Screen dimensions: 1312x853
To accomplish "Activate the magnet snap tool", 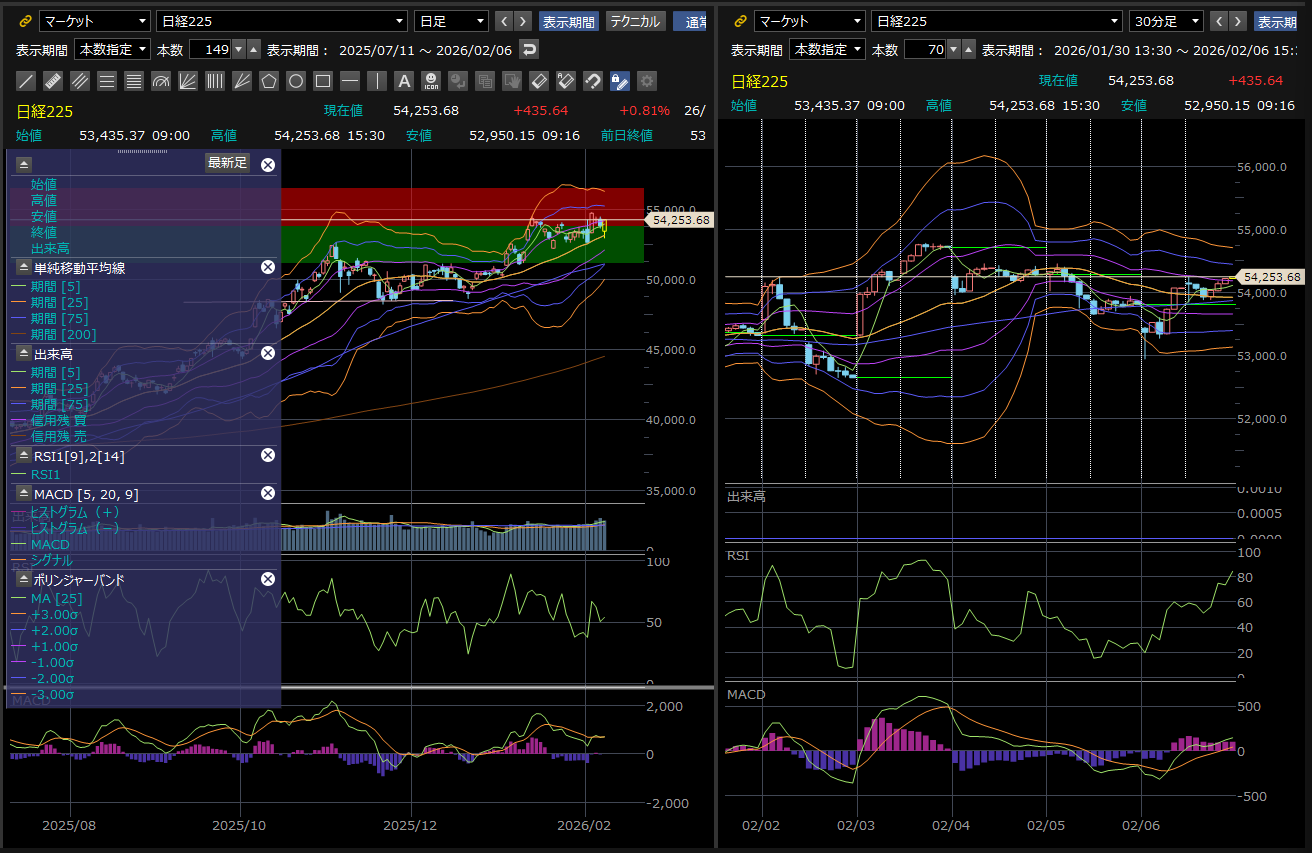I will pos(593,81).
